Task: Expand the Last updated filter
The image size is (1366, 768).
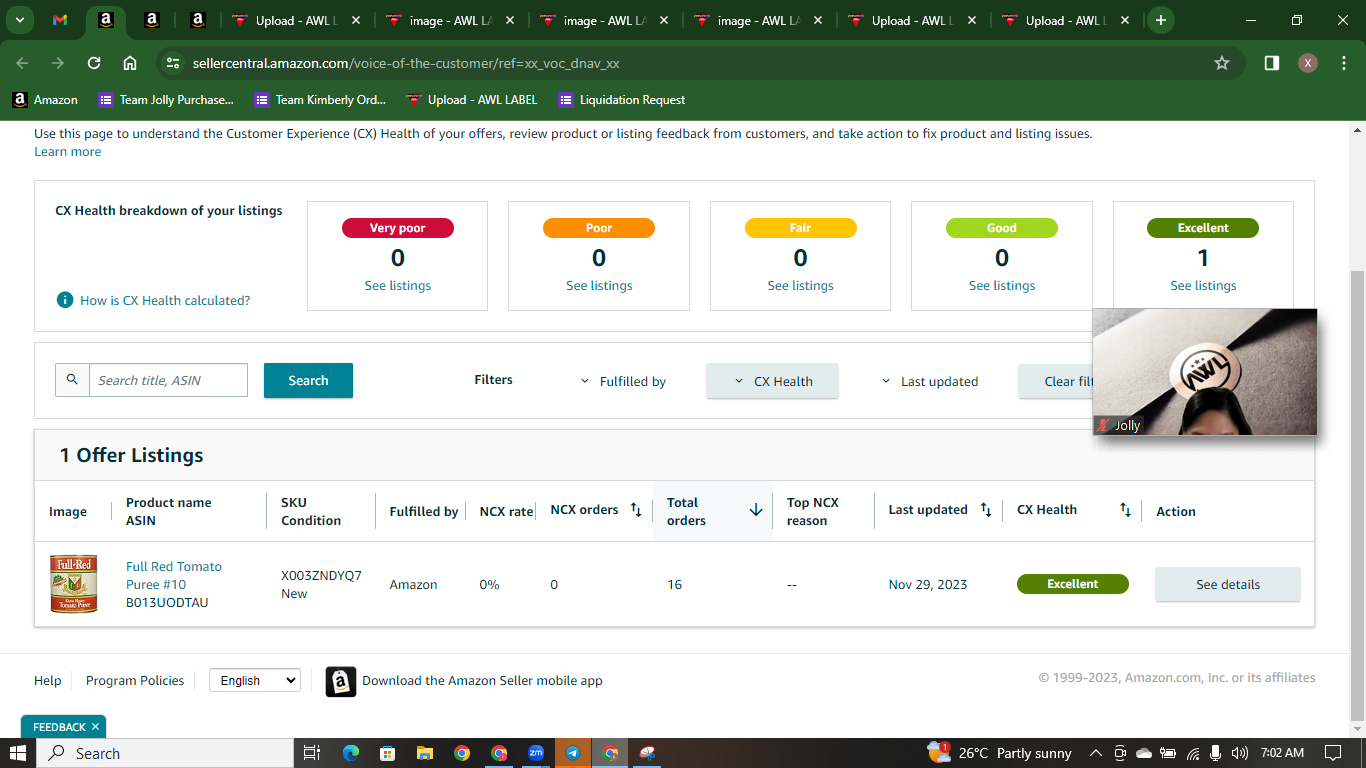Action: [x=929, y=381]
